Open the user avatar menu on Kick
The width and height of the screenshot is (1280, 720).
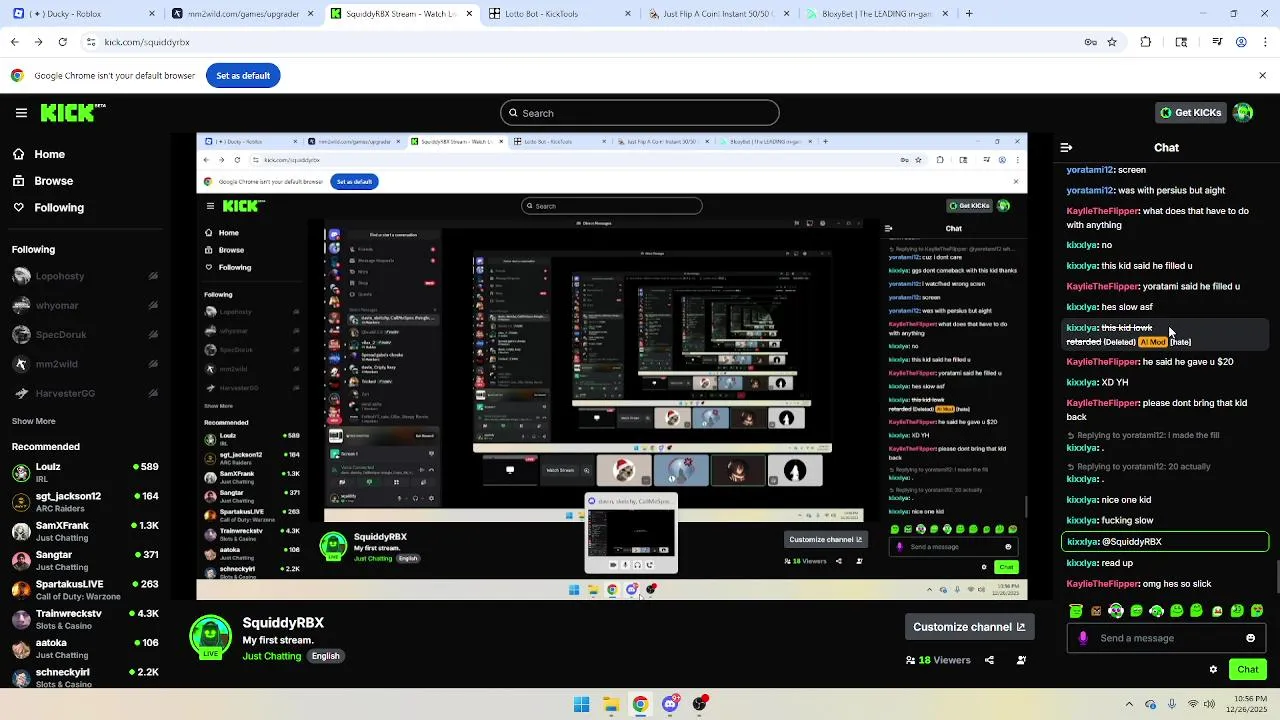[x=1243, y=113]
